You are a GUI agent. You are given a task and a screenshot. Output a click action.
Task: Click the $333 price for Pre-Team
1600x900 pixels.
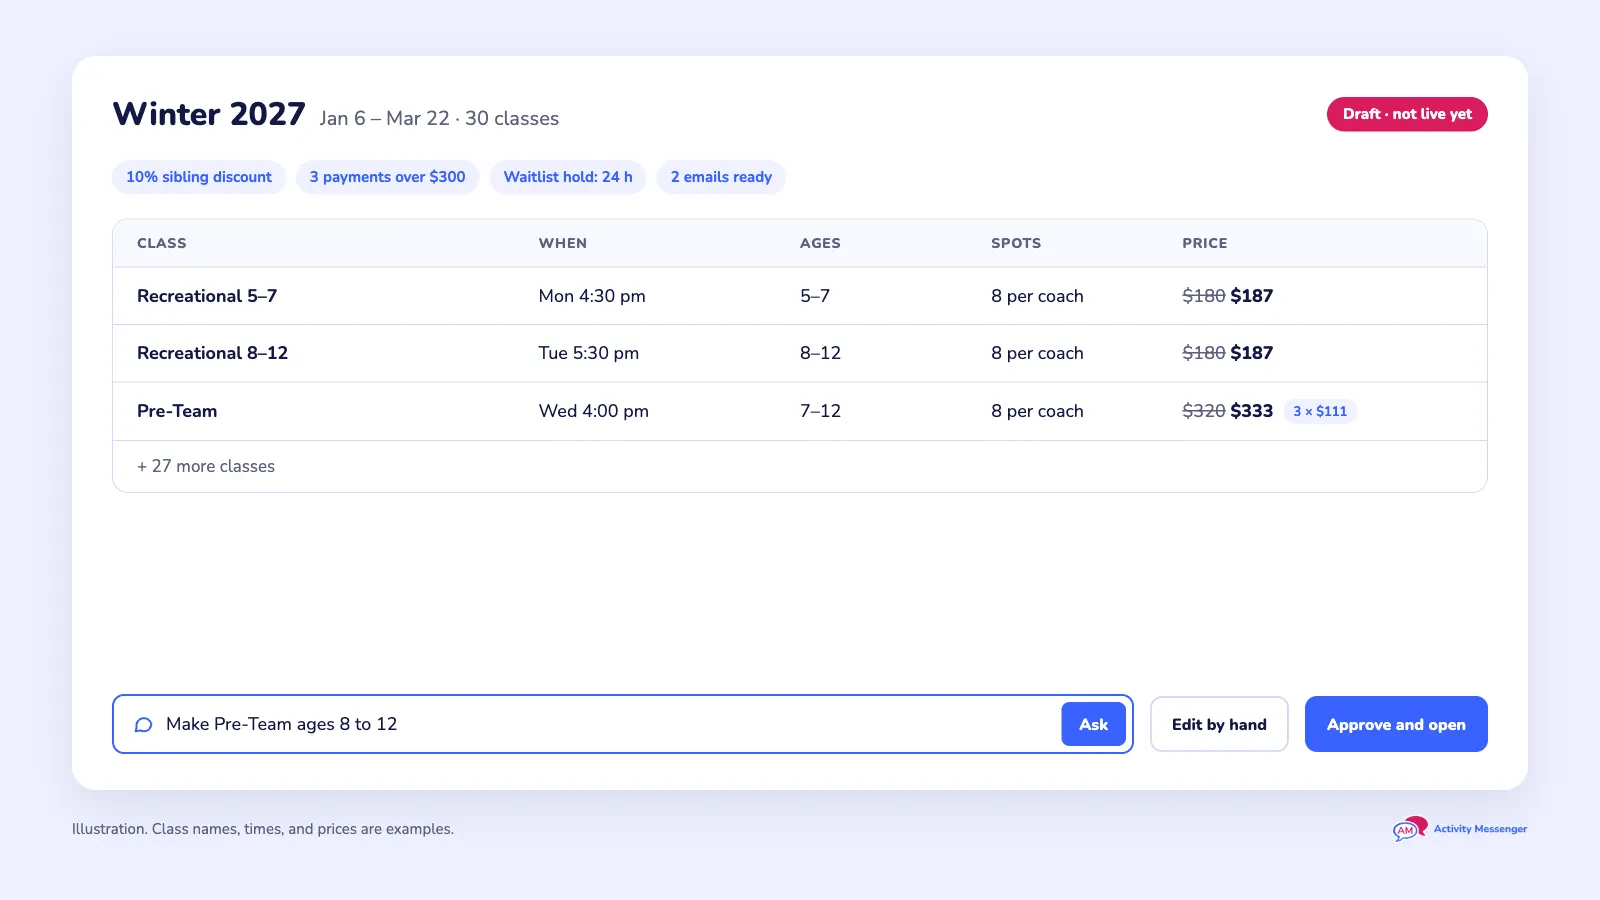pos(1251,411)
